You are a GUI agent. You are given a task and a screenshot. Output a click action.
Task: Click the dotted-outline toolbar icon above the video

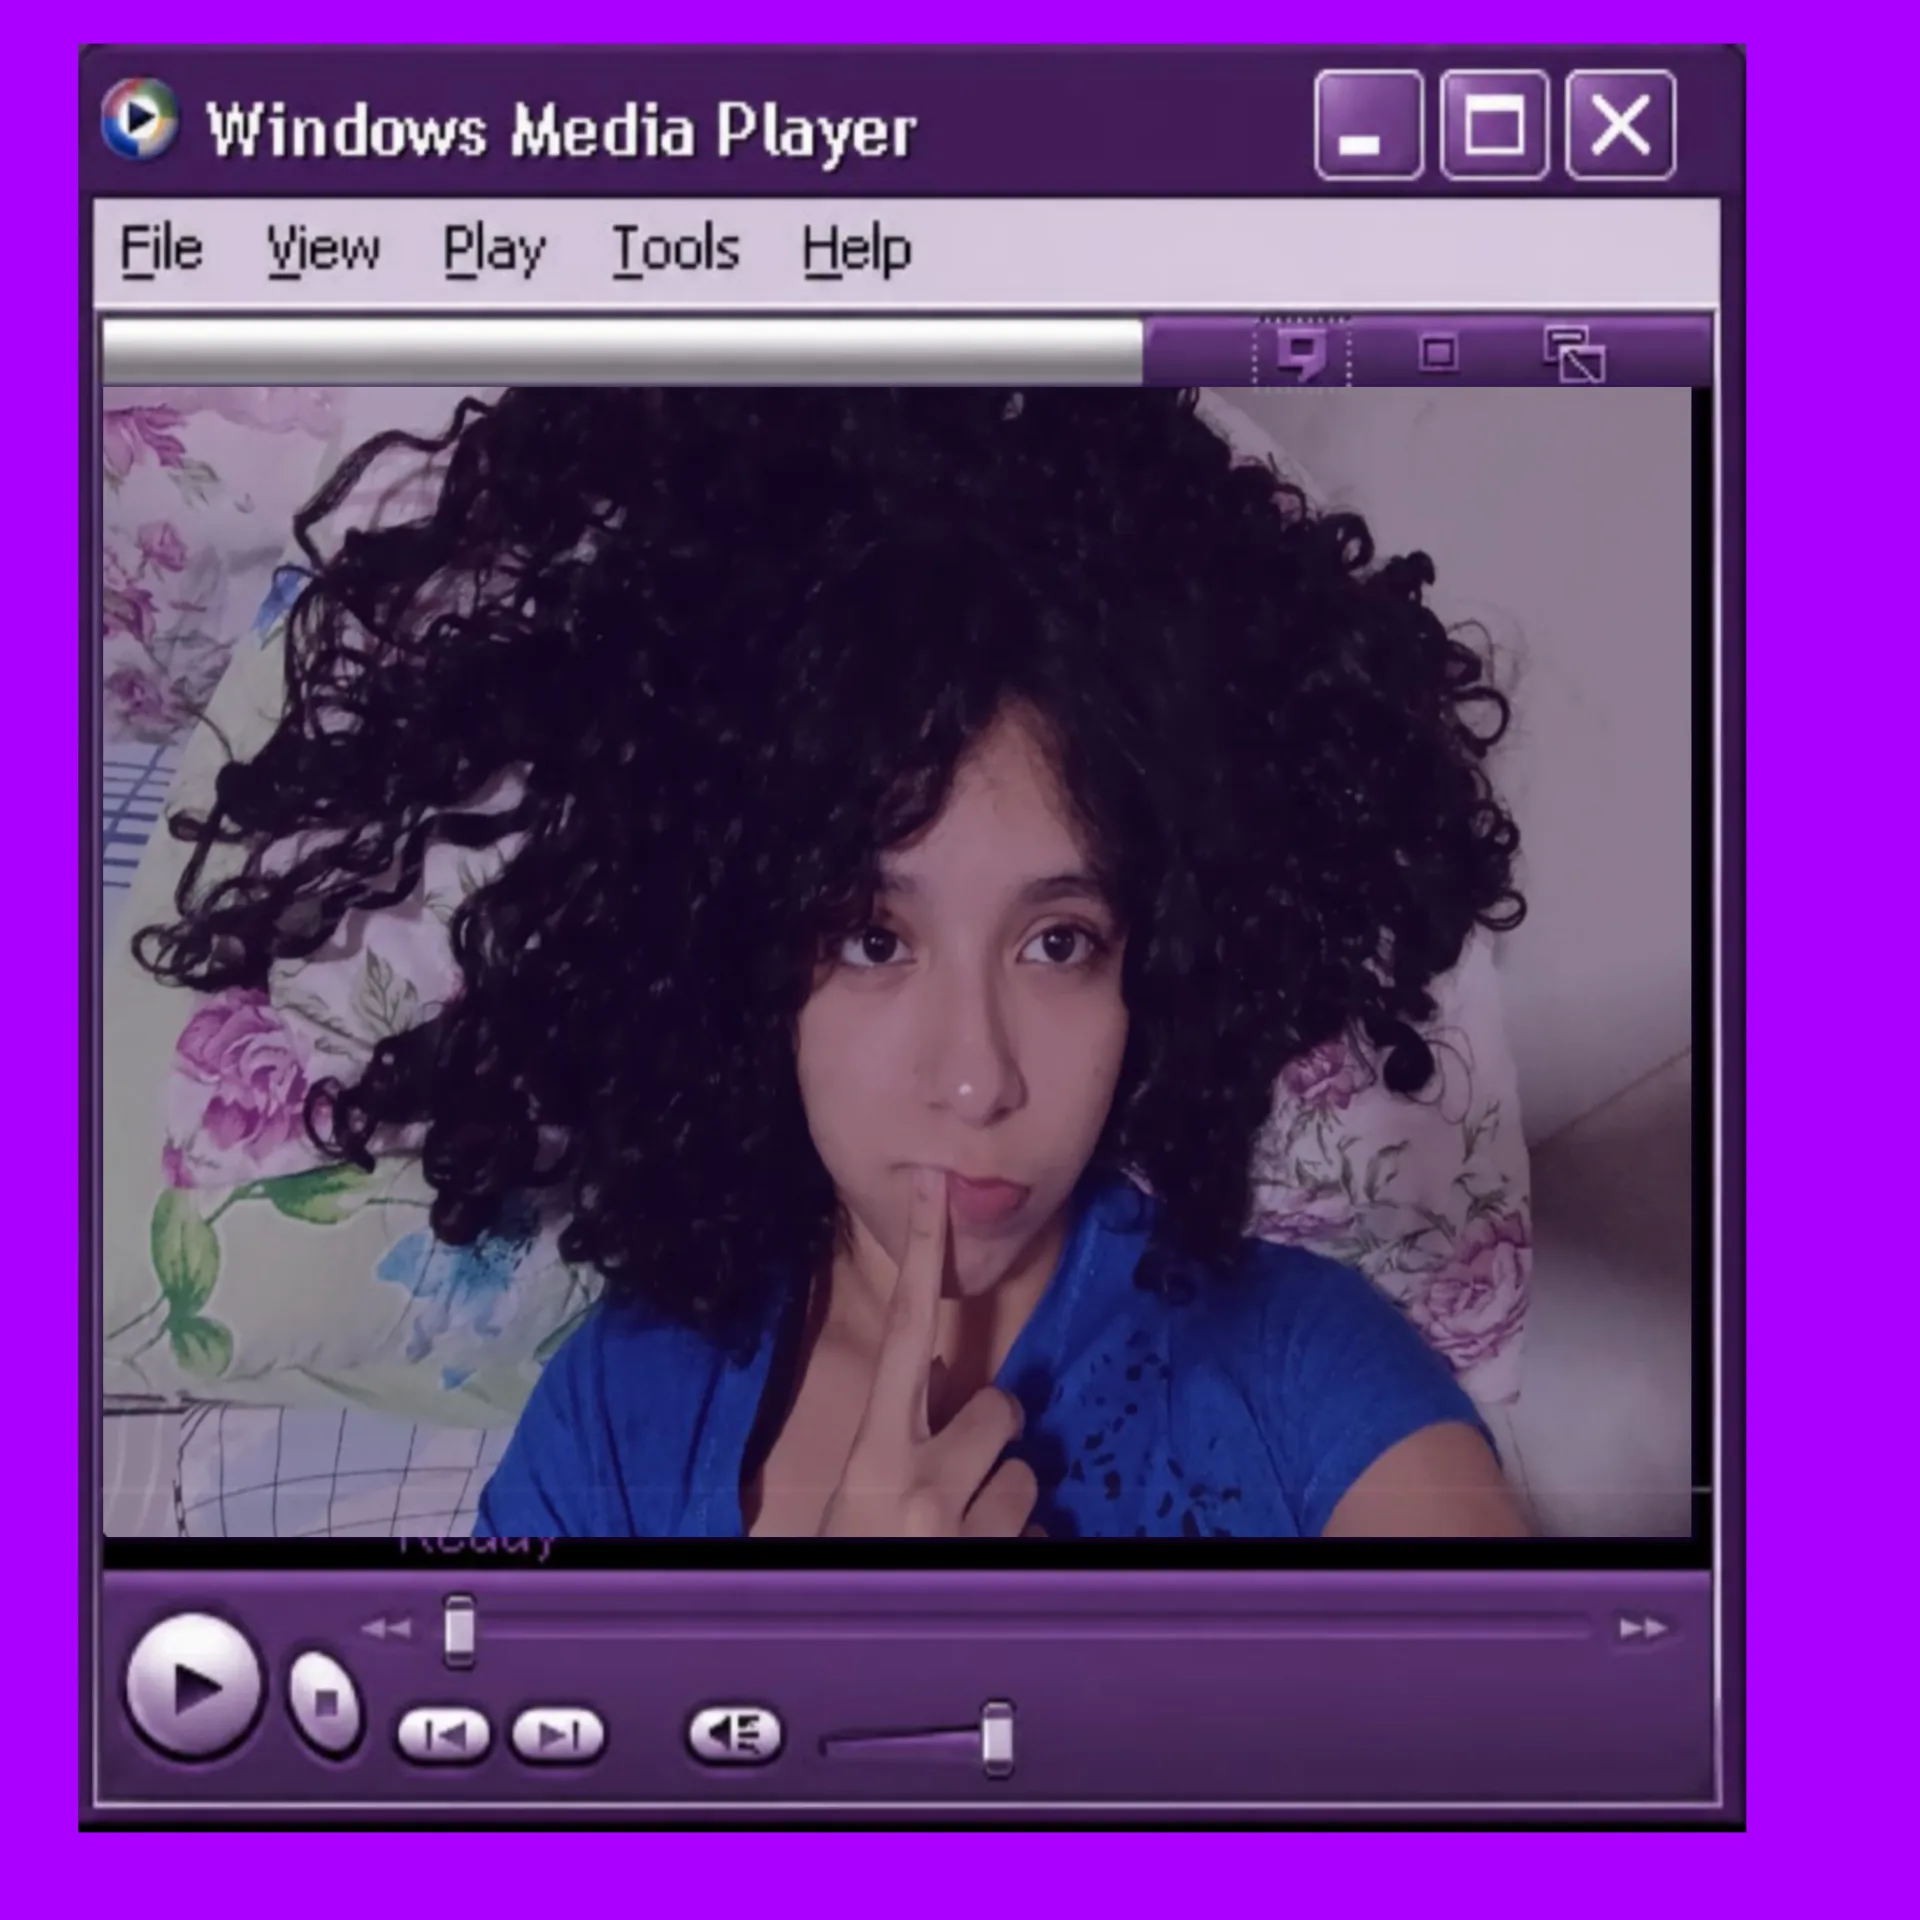[x=1302, y=352]
